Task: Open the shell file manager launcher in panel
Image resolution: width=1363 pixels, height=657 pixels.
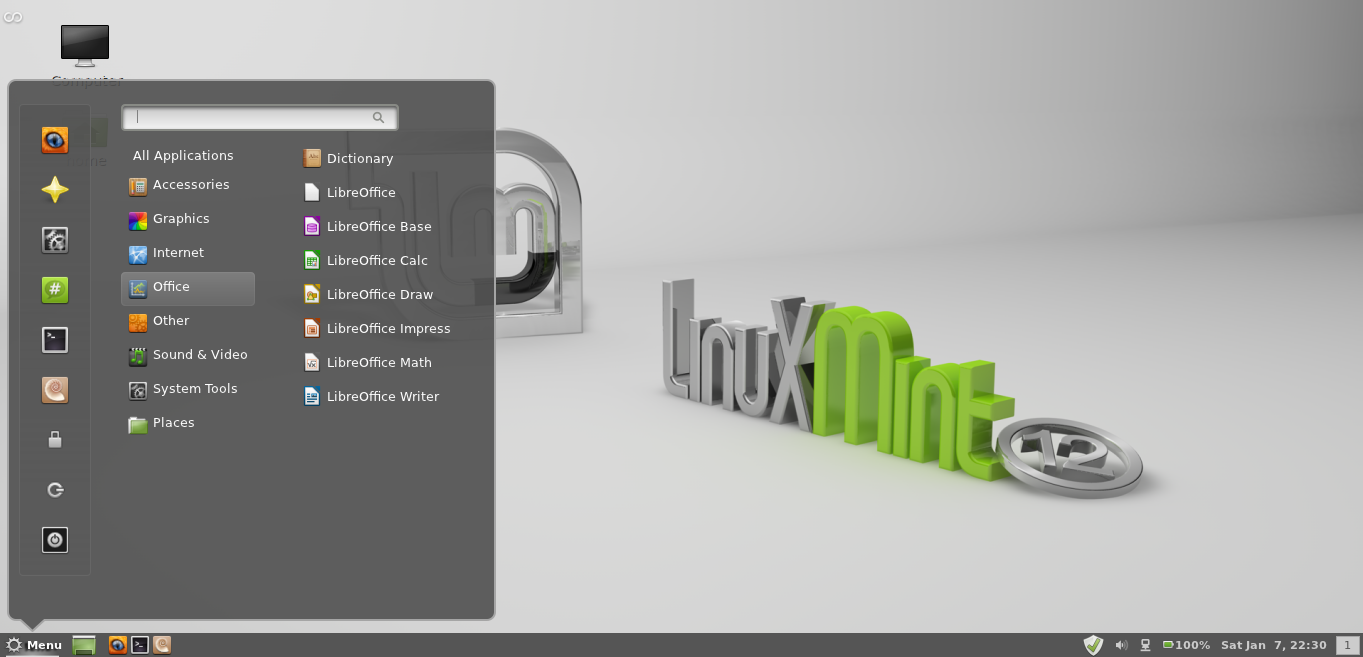Action: (x=162, y=645)
